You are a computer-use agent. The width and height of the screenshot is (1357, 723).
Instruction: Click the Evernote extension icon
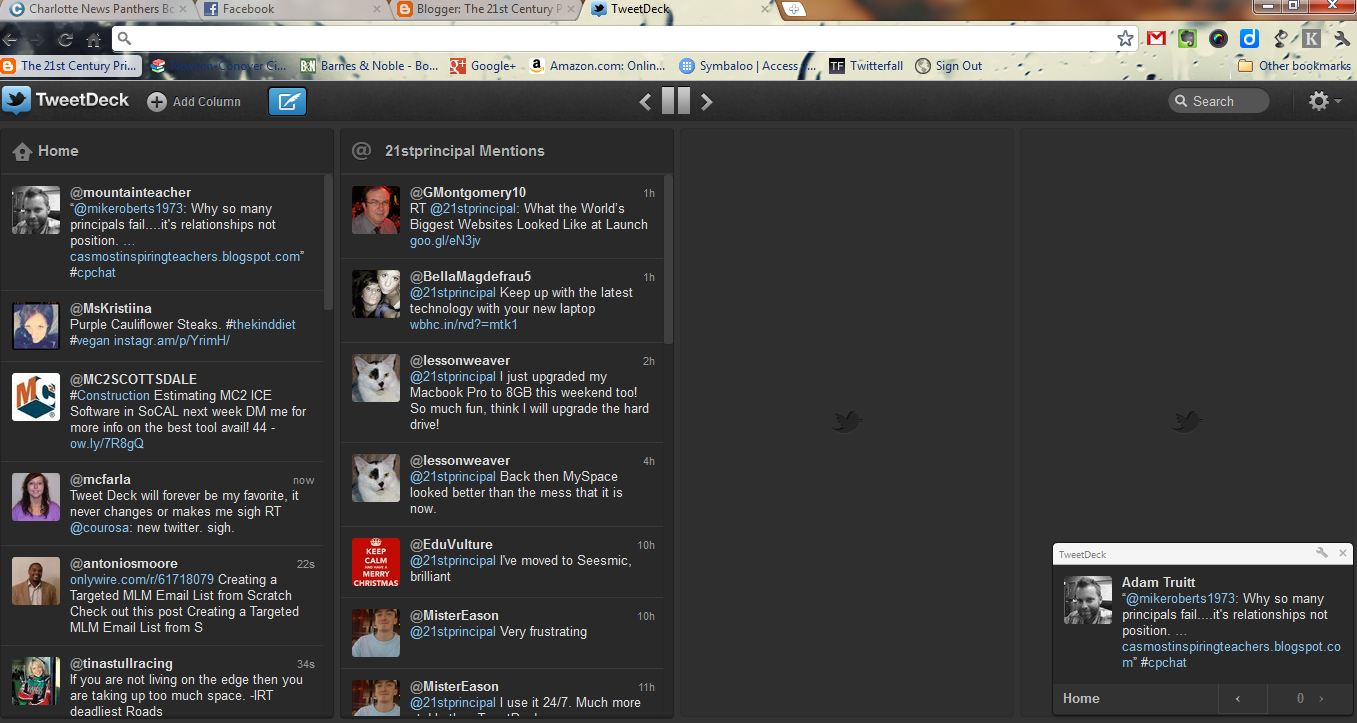point(1187,39)
